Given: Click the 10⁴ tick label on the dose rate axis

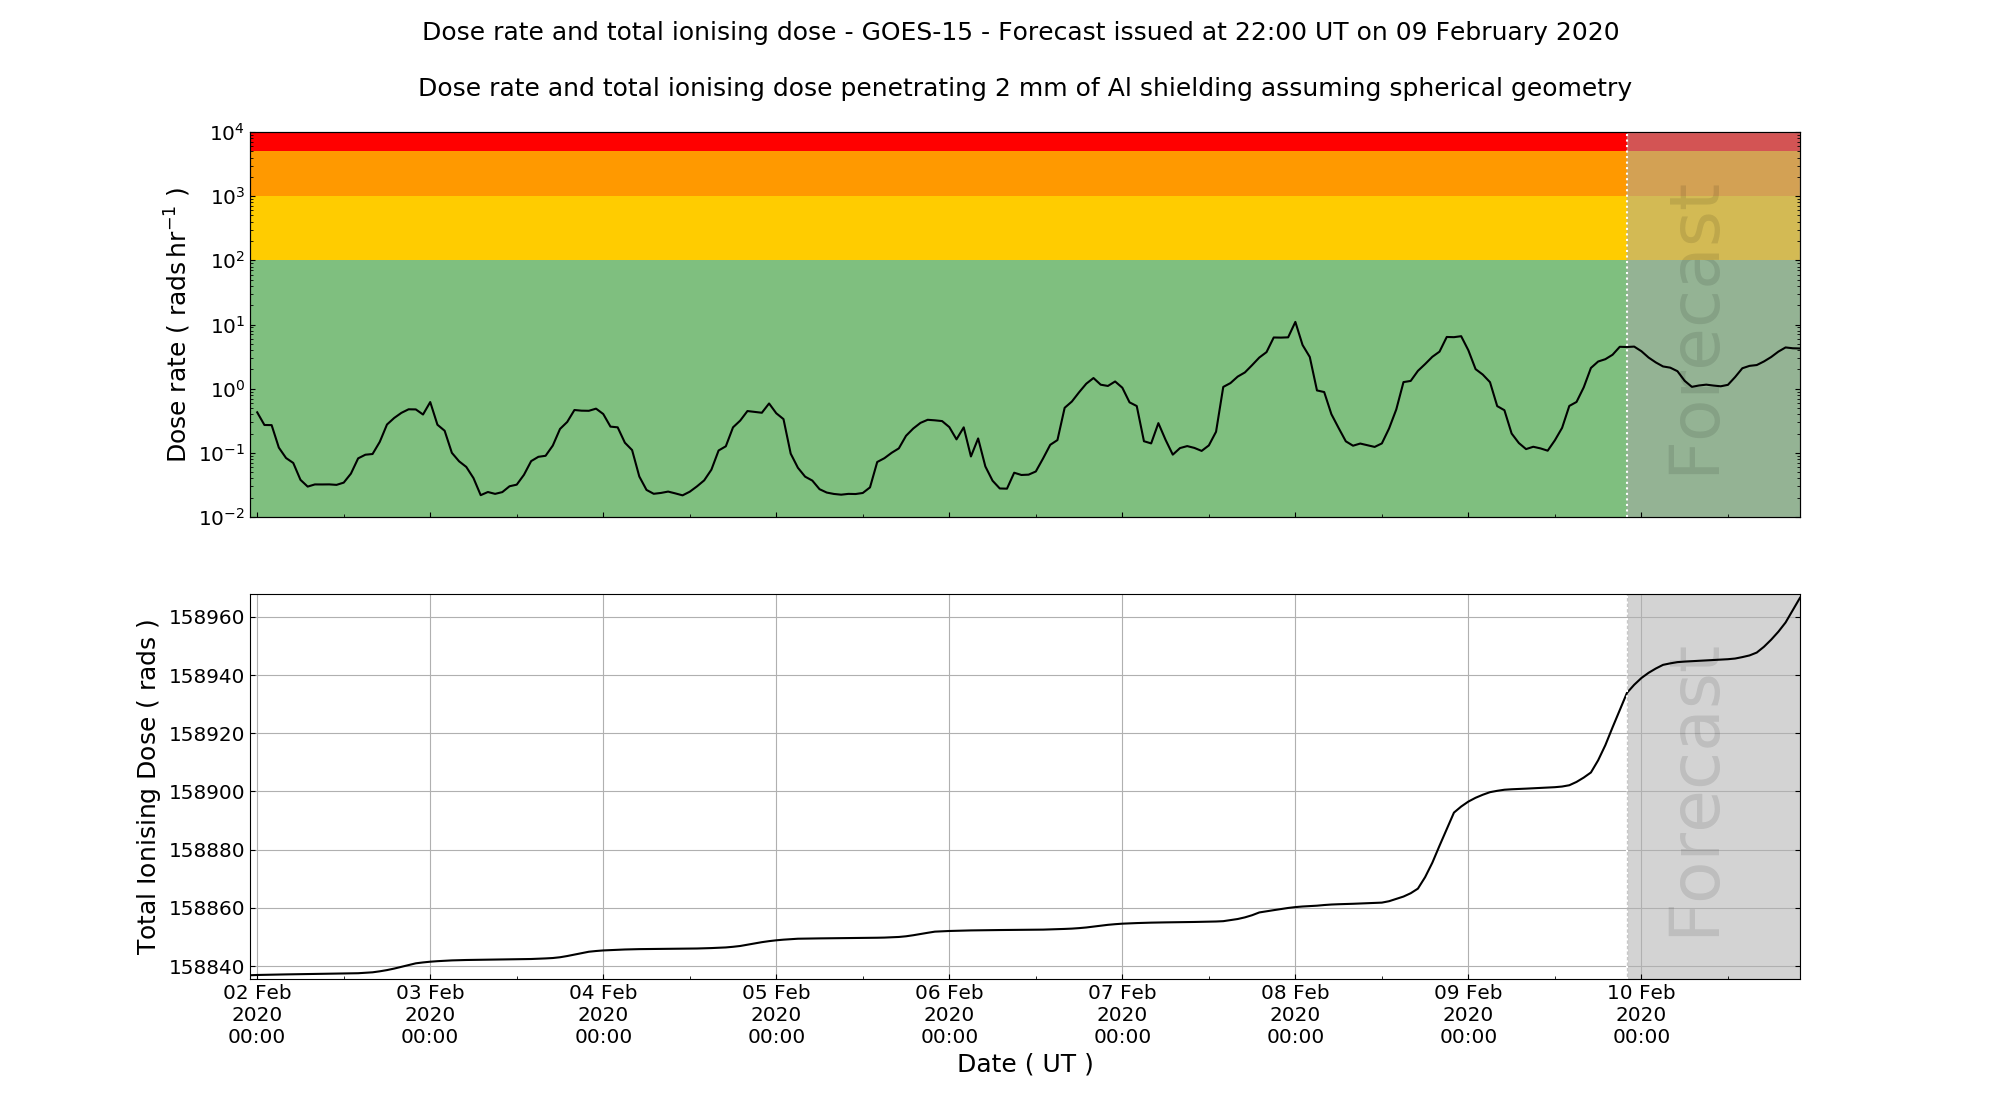Looking at the screenshot, I should click(227, 133).
